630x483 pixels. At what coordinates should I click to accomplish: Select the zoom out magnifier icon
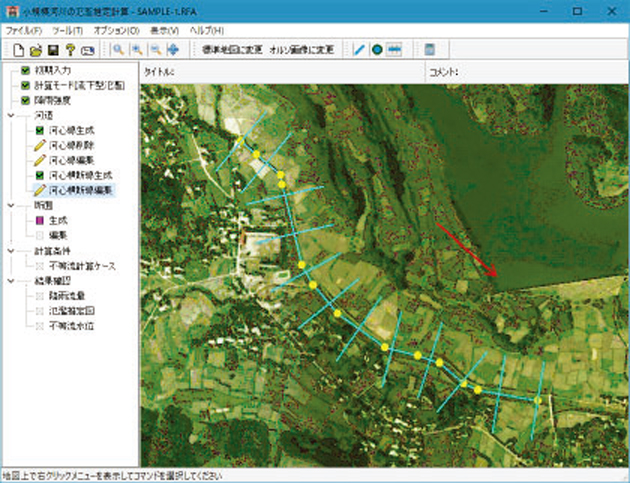pyautogui.click(x=155, y=49)
